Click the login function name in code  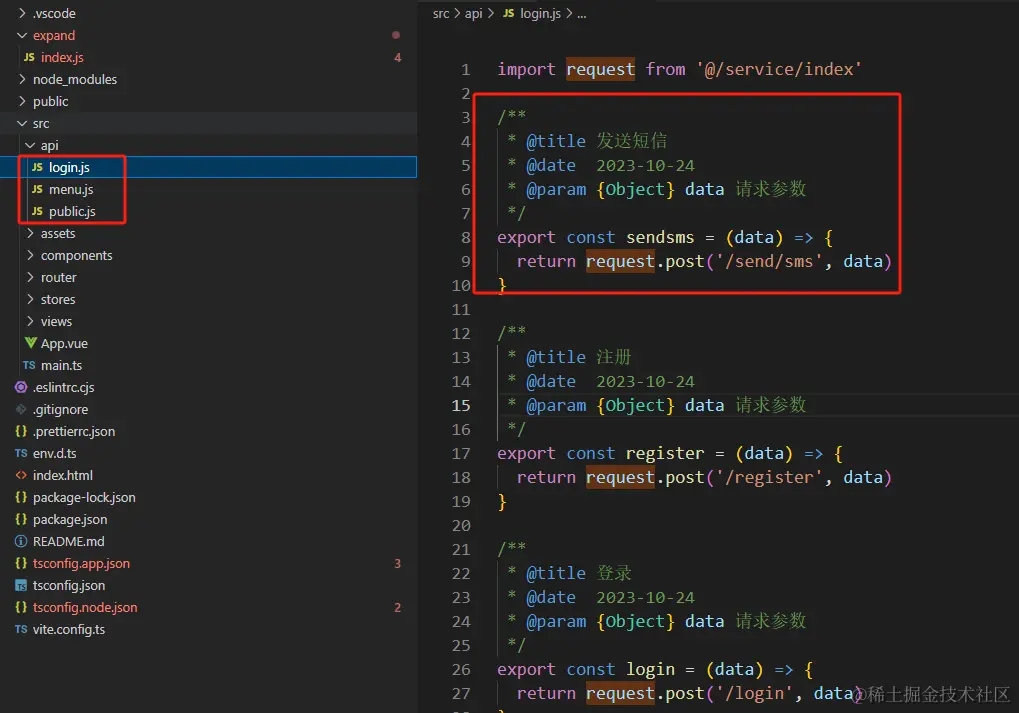(x=650, y=669)
